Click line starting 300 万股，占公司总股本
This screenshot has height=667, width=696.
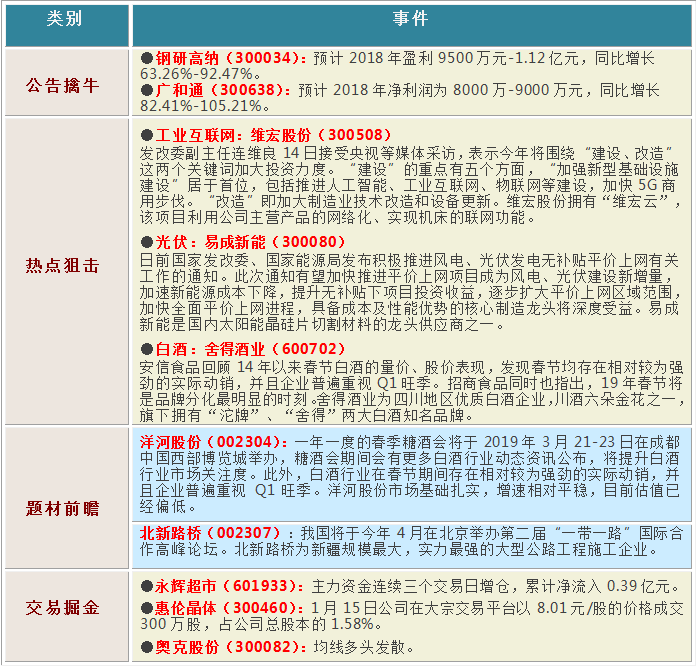(261, 624)
